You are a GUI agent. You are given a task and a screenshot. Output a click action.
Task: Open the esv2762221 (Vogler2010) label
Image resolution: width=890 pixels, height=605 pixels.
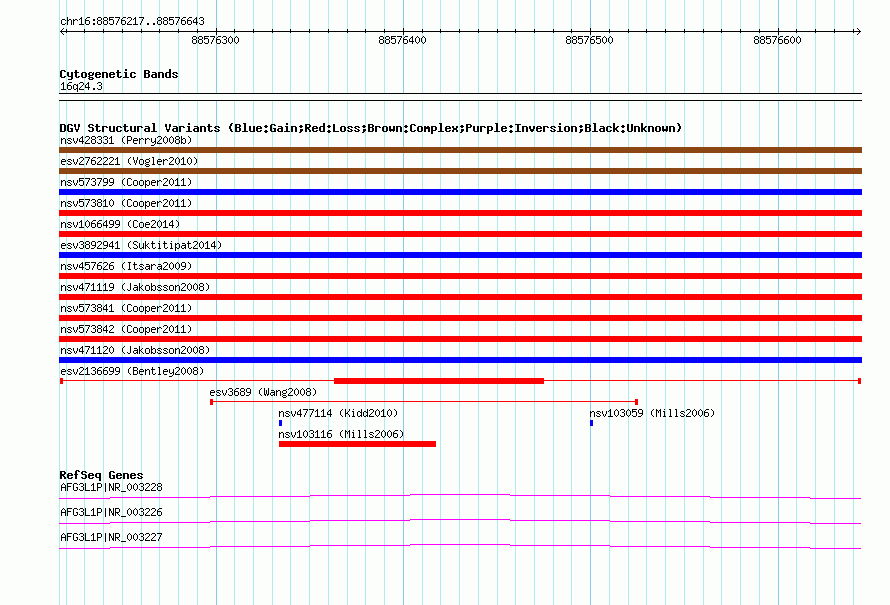tap(129, 161)
